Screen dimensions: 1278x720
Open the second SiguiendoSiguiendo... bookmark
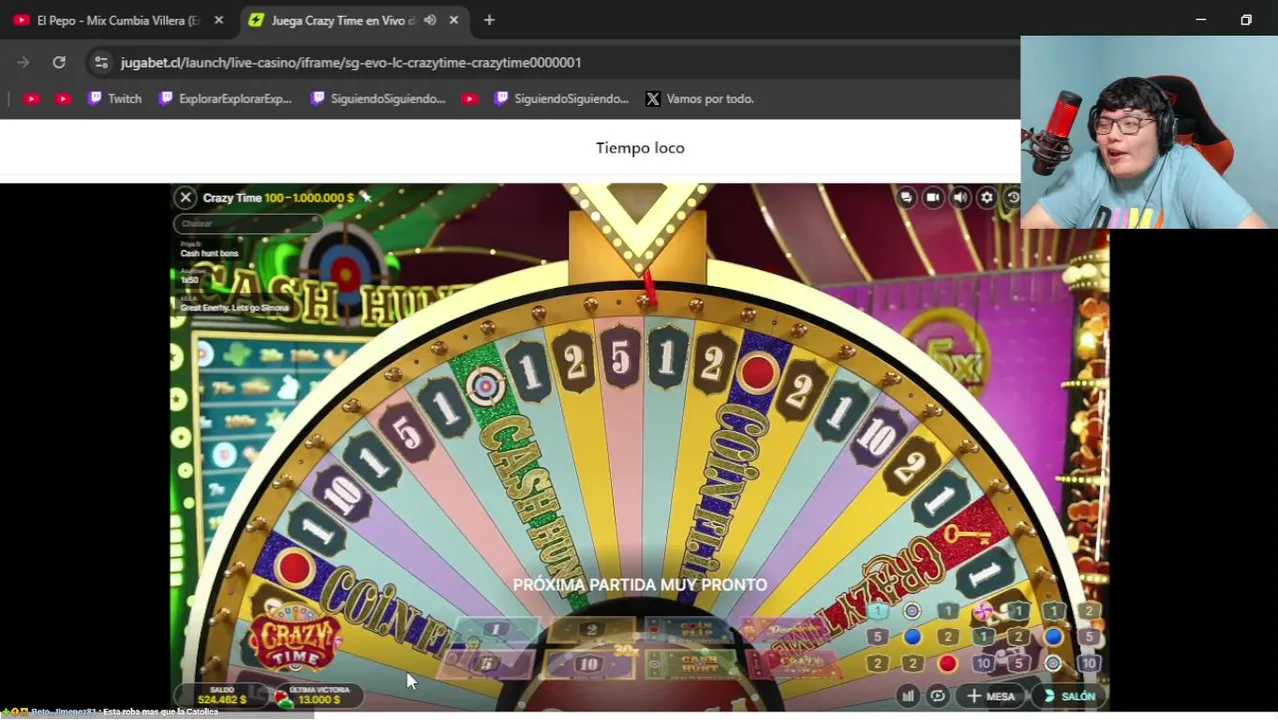(562, 99)
